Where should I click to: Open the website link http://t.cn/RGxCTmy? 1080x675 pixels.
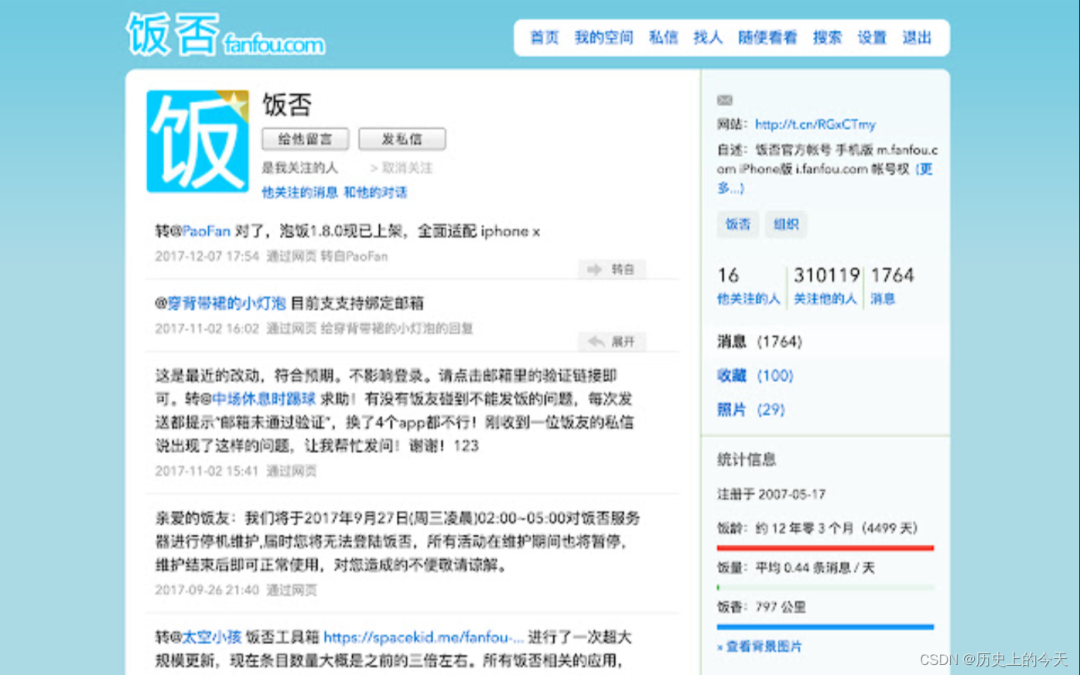click(x=816, y=125)
